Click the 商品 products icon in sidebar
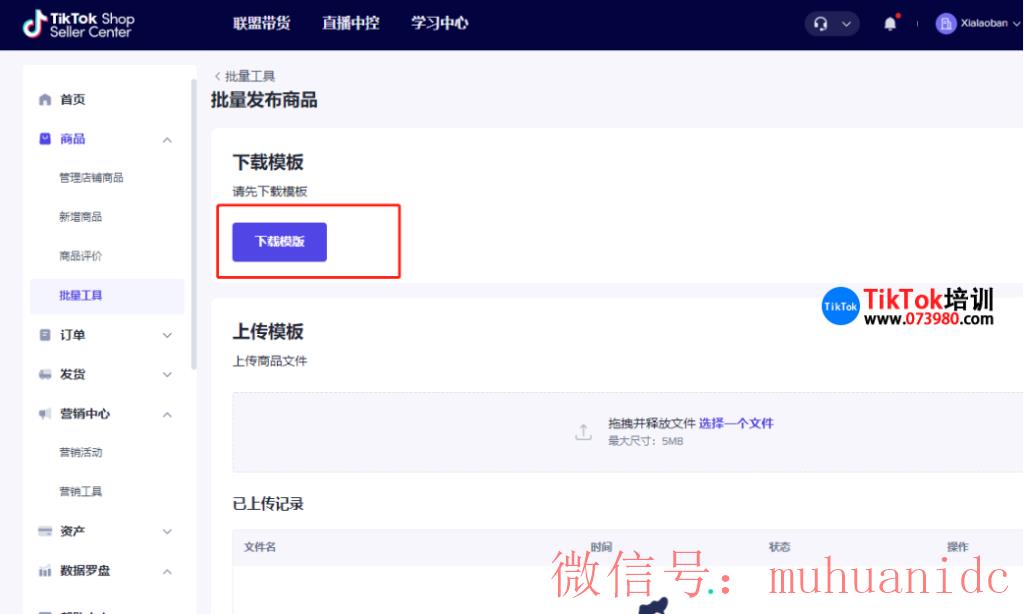Image resolution: width=1024 pixels, height=614 pixels. (x=45, y=139)
